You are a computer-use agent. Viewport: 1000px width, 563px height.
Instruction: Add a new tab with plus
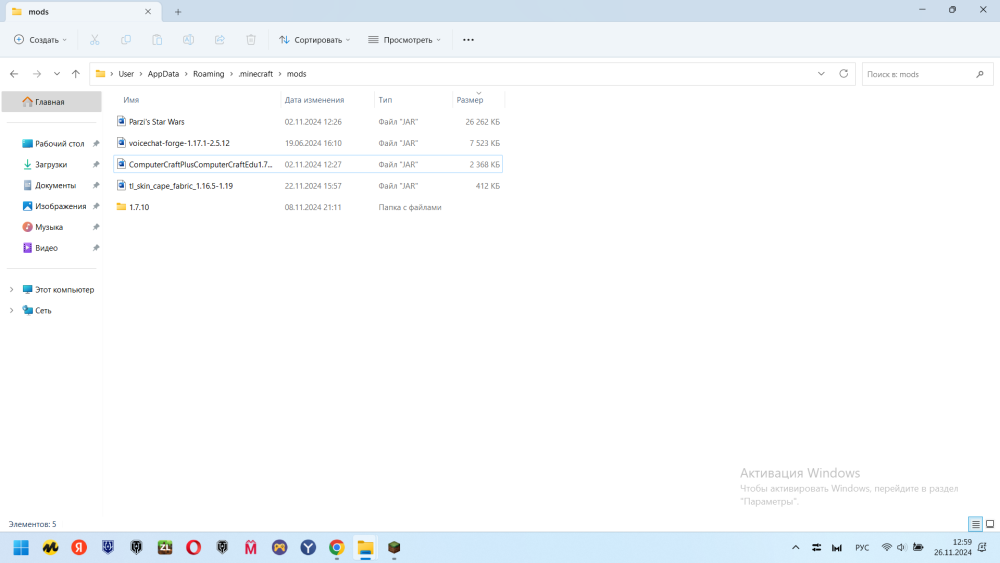pyautogui.click(x=178, y=11)
